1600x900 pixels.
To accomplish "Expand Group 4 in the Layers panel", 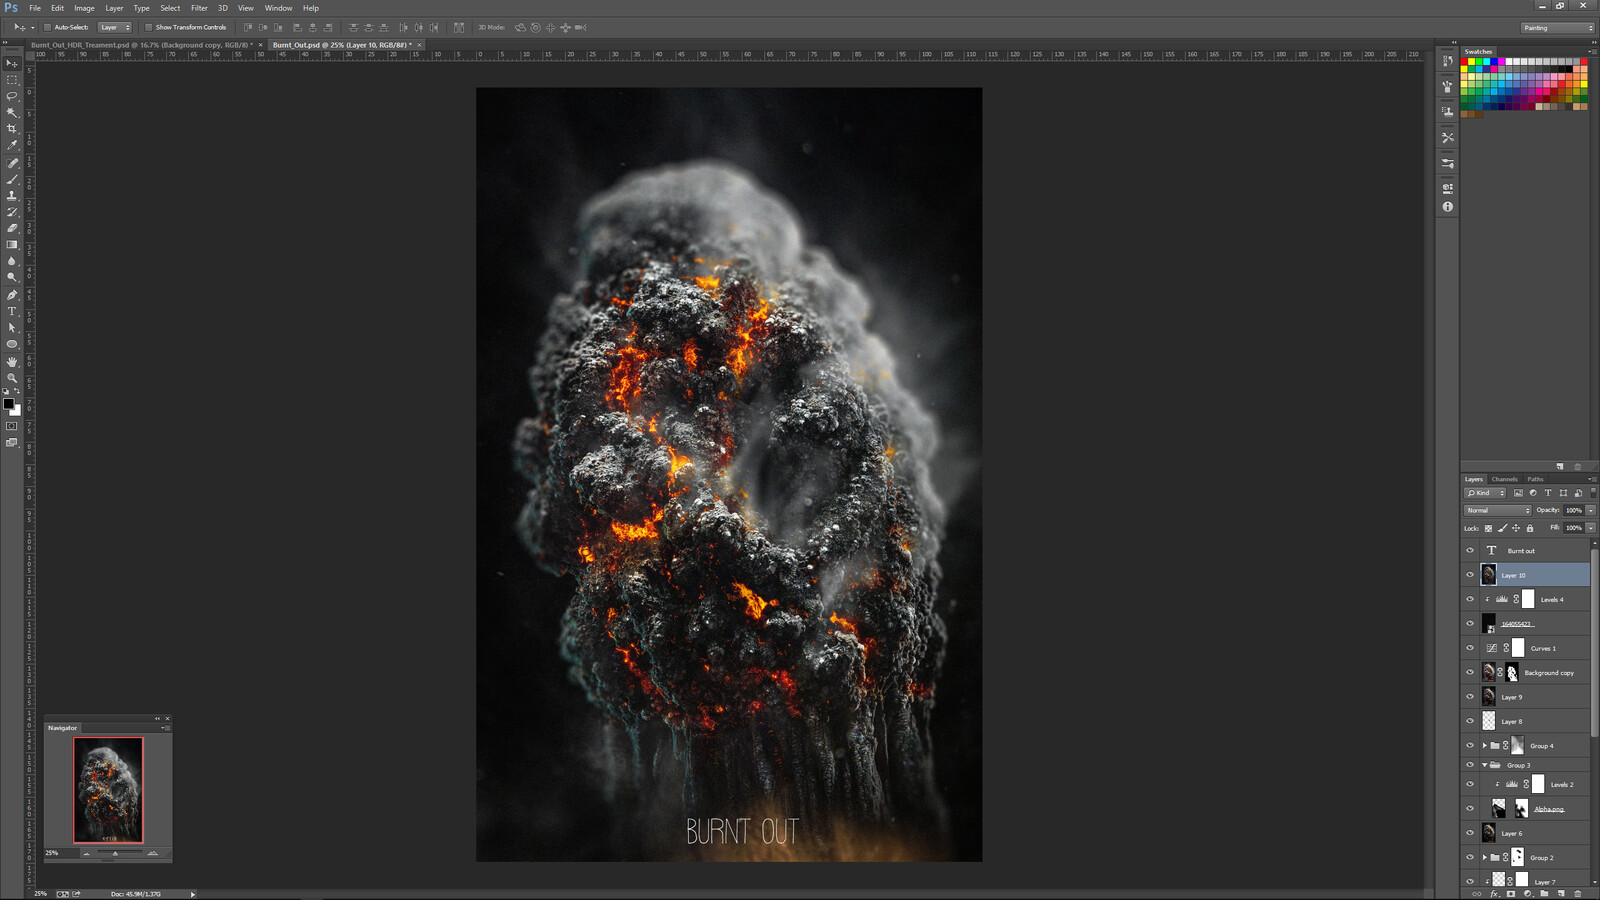I will pyautogui.click(x=1484, y=745).
